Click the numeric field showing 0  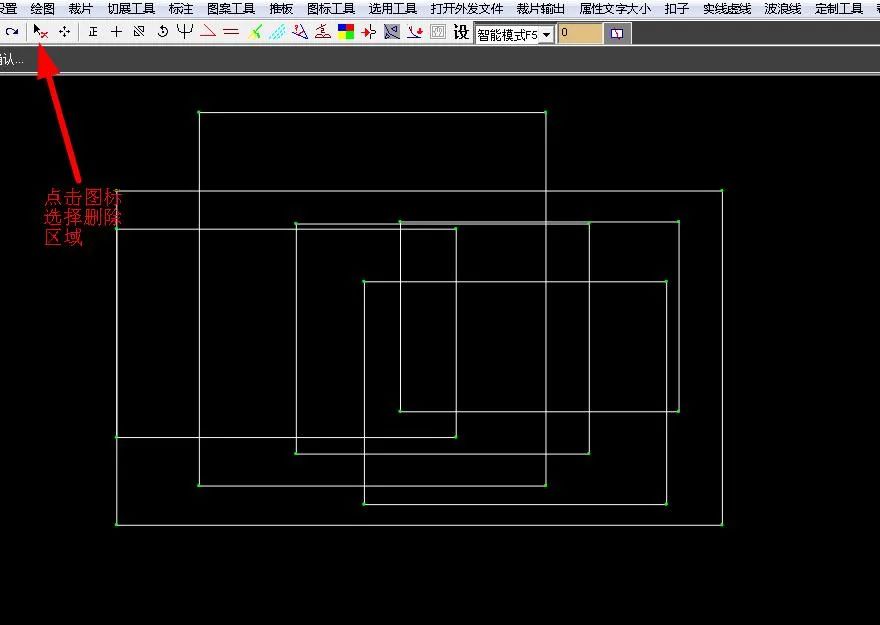580,33
